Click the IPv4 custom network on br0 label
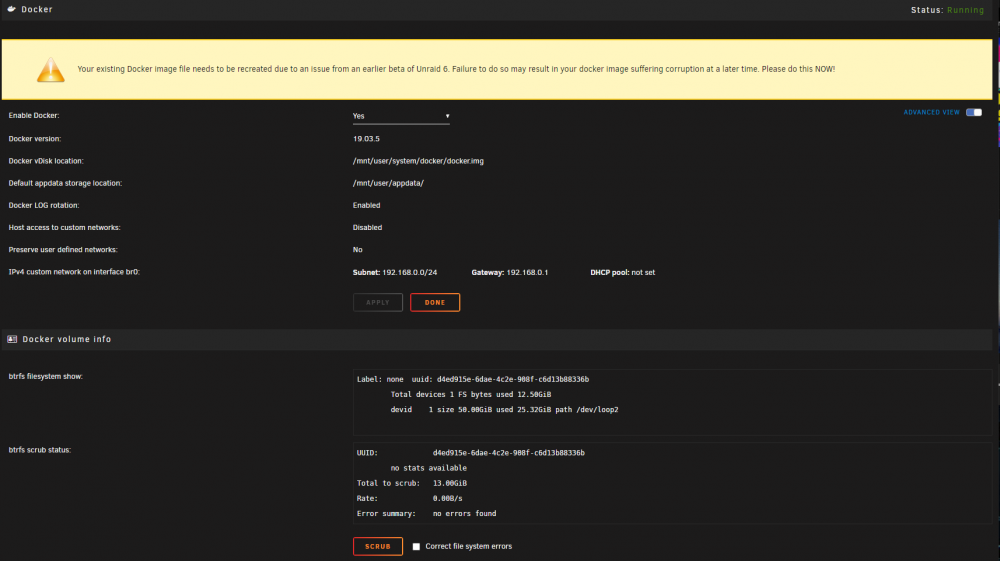 [74, 272]
